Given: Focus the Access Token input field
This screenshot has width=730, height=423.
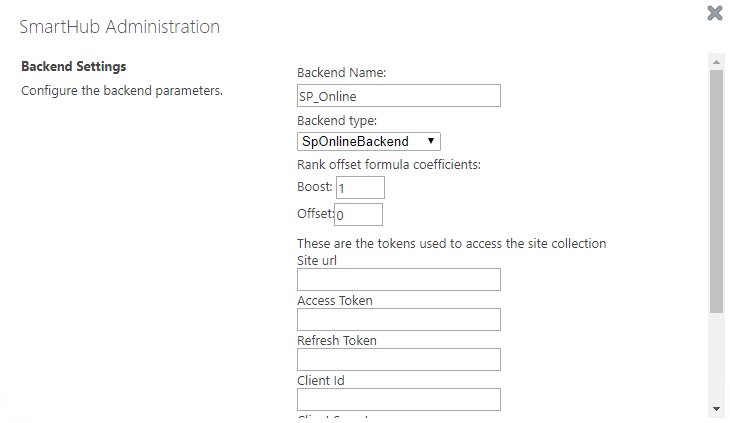Looking at the screenshot, I should [398, 320].
